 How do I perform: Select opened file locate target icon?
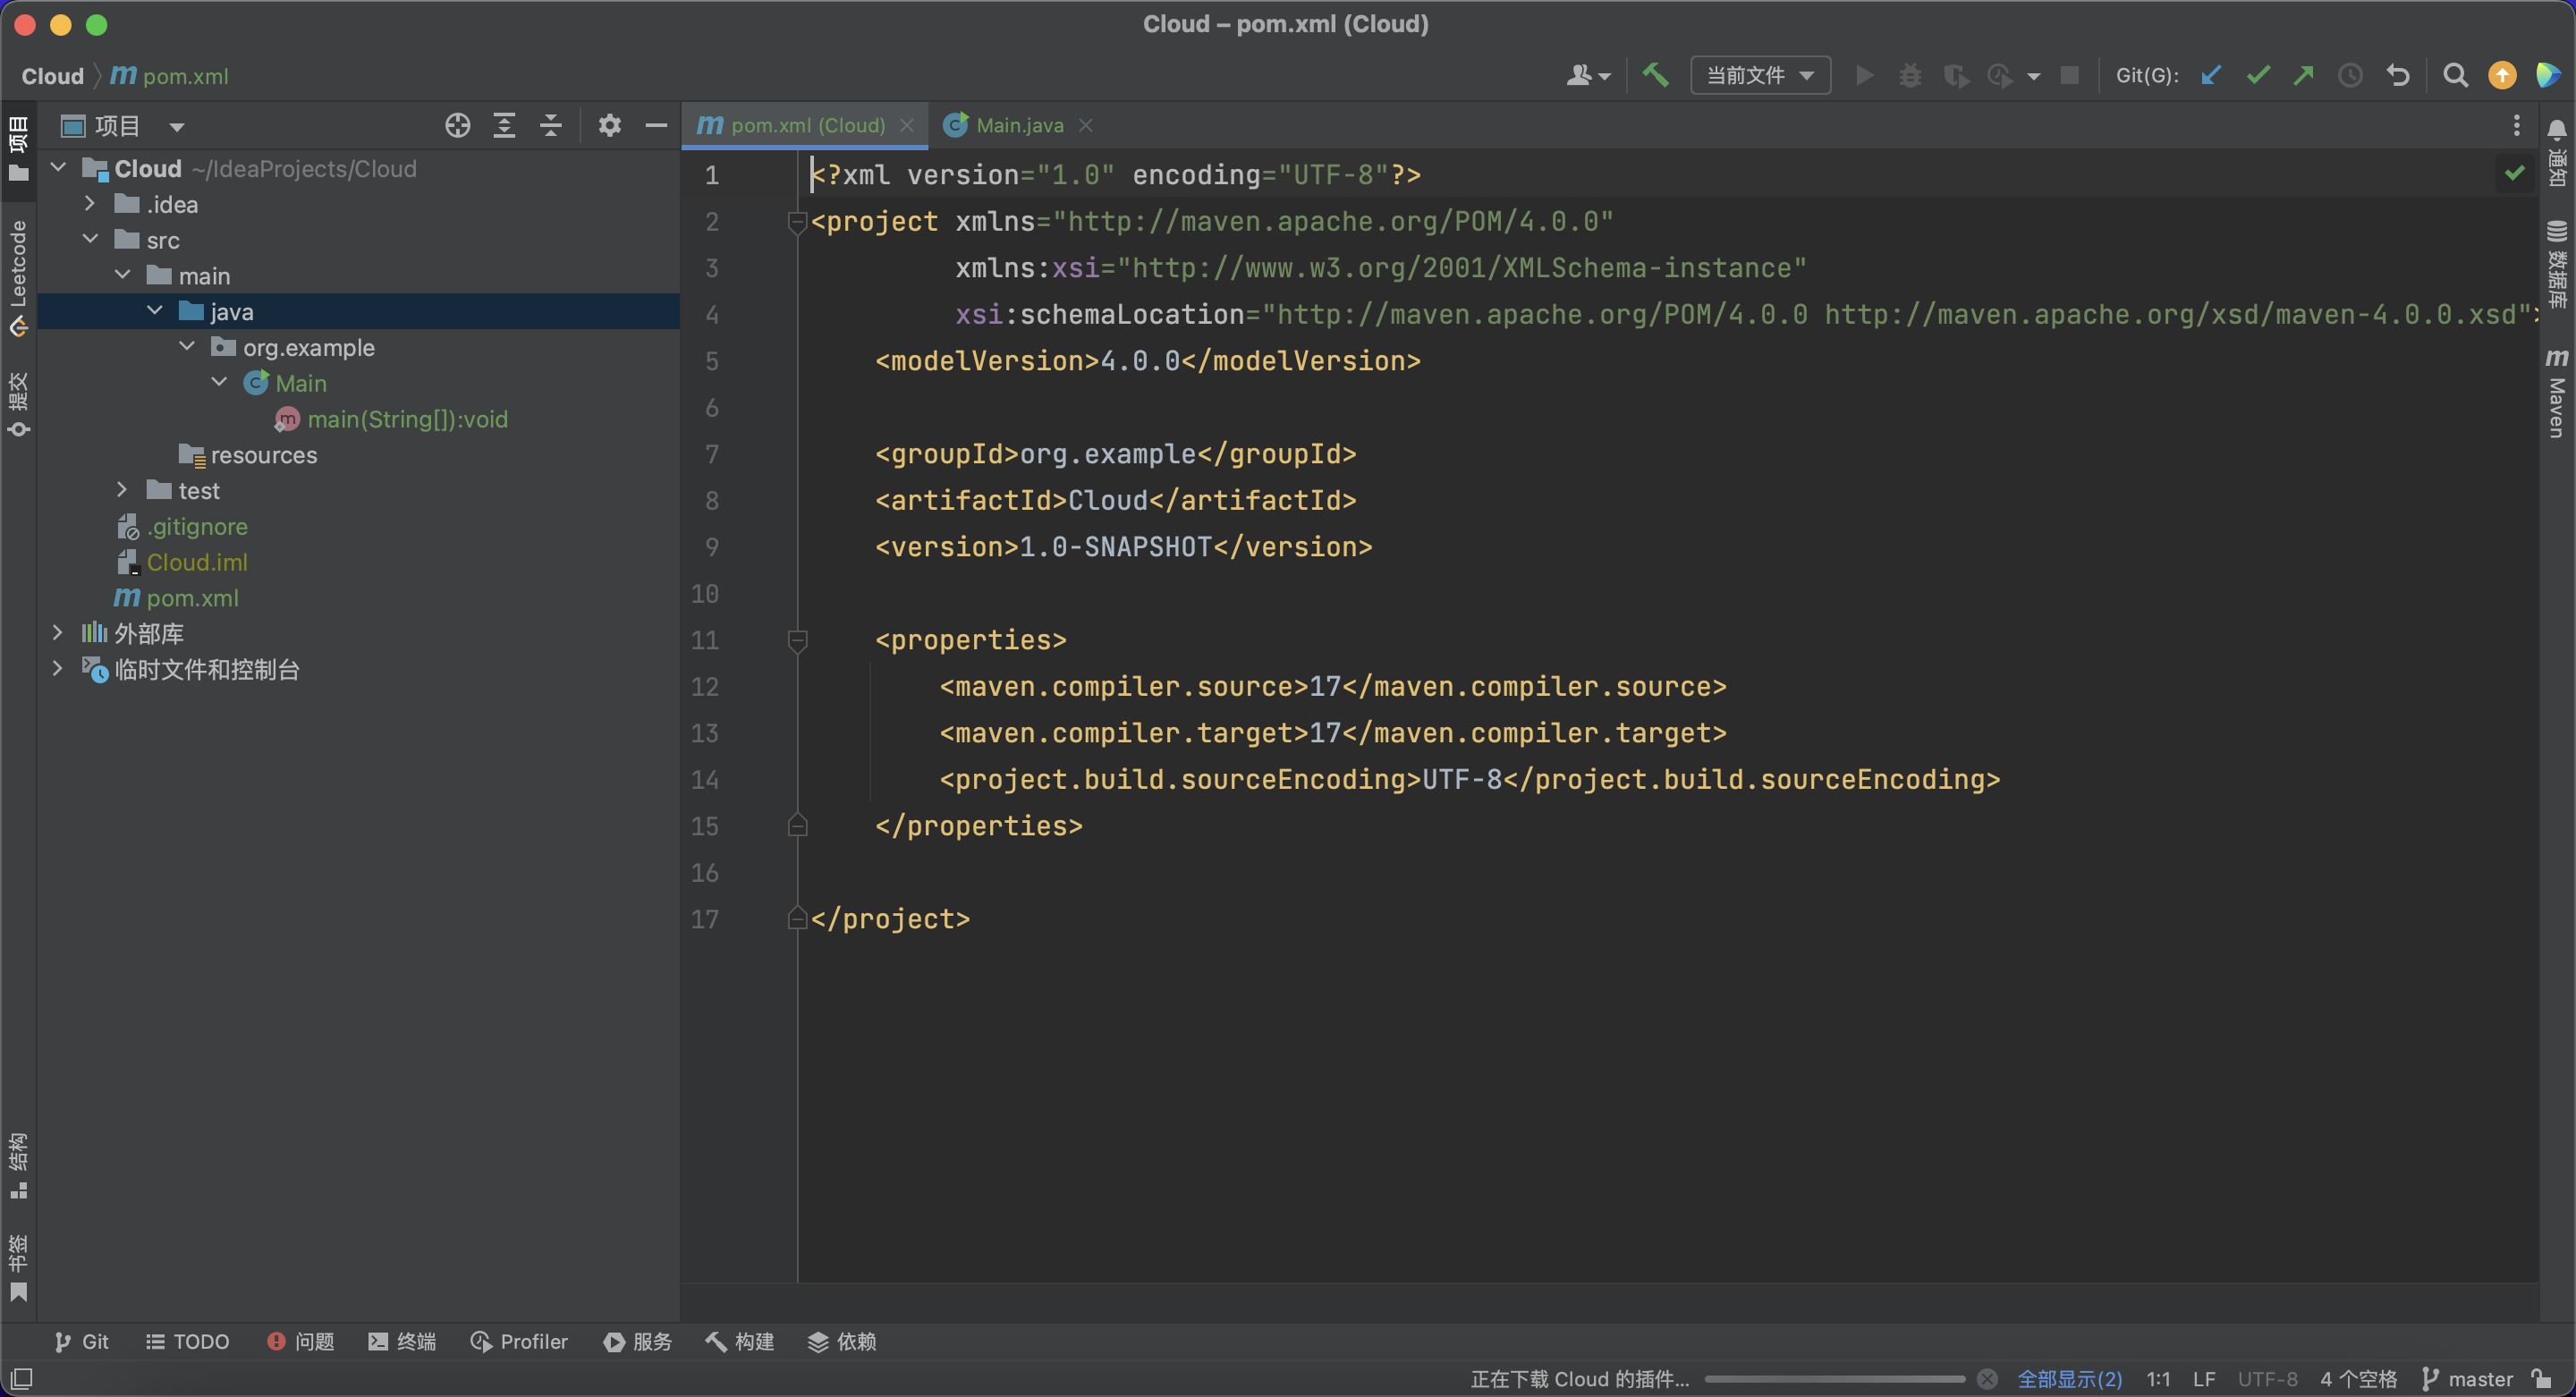coord(457,125)
